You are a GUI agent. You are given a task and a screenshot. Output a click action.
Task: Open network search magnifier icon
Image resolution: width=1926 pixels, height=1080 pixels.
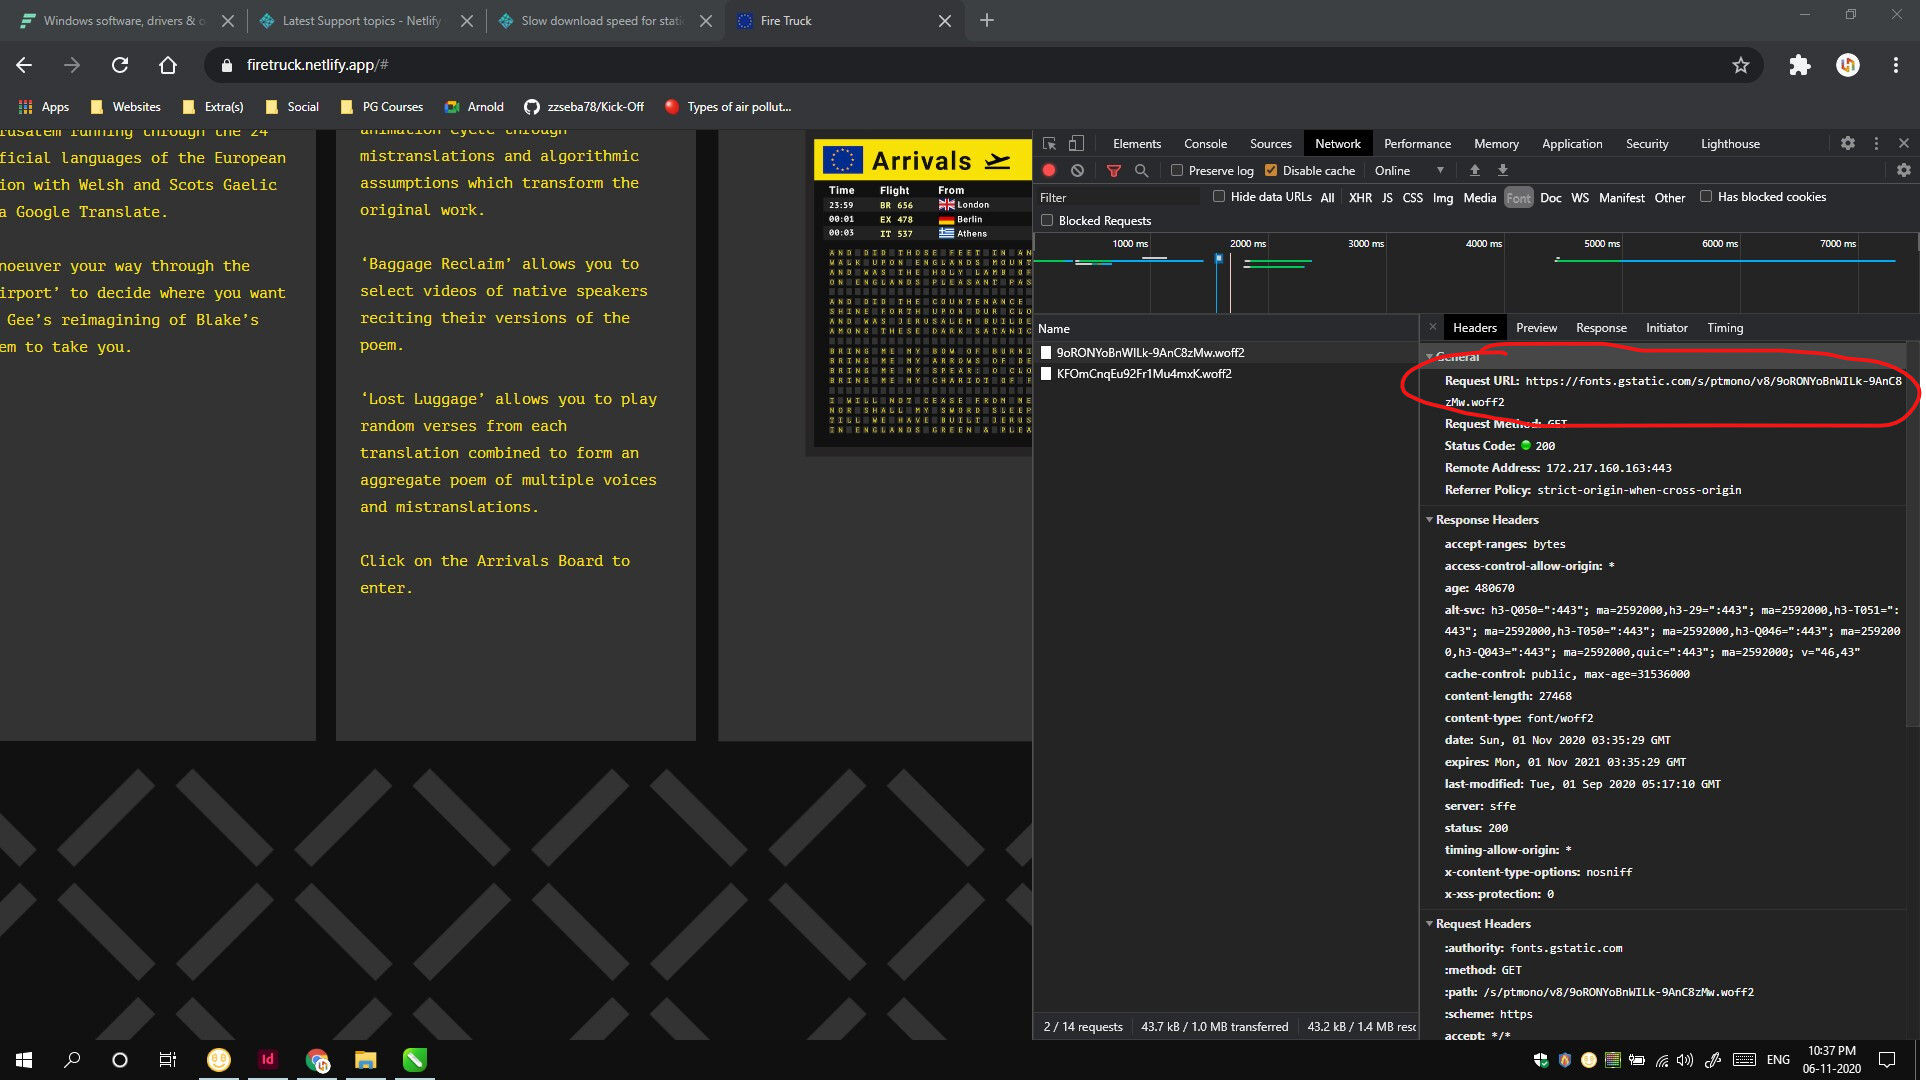coord(1141,171)
